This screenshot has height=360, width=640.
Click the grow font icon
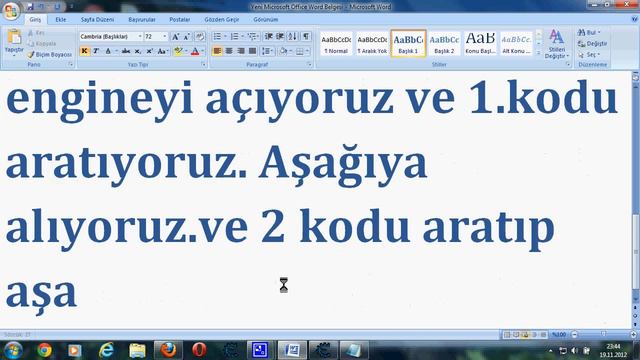(x=175, y=37)
